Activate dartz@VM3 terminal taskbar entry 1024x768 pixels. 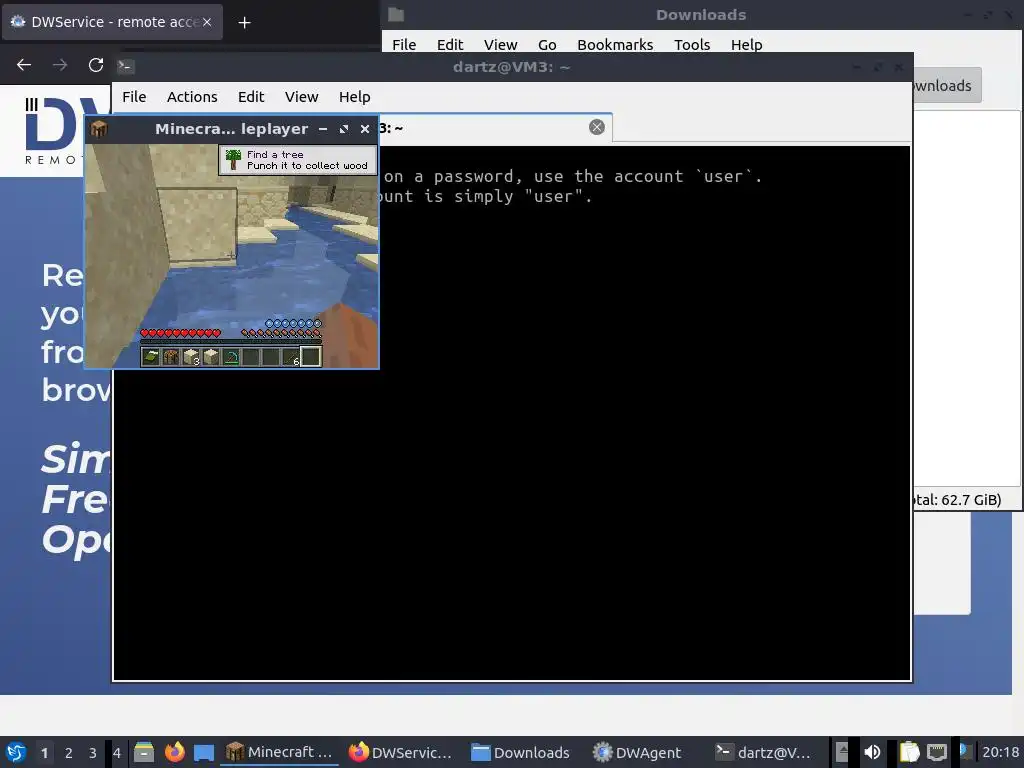click(764, 753)
